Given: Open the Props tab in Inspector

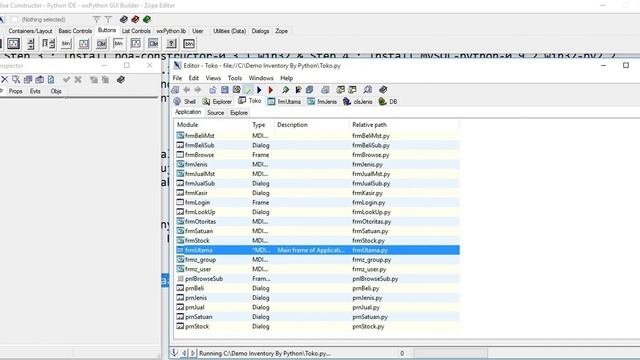Looking at the screenshot, I should [16, 91].
